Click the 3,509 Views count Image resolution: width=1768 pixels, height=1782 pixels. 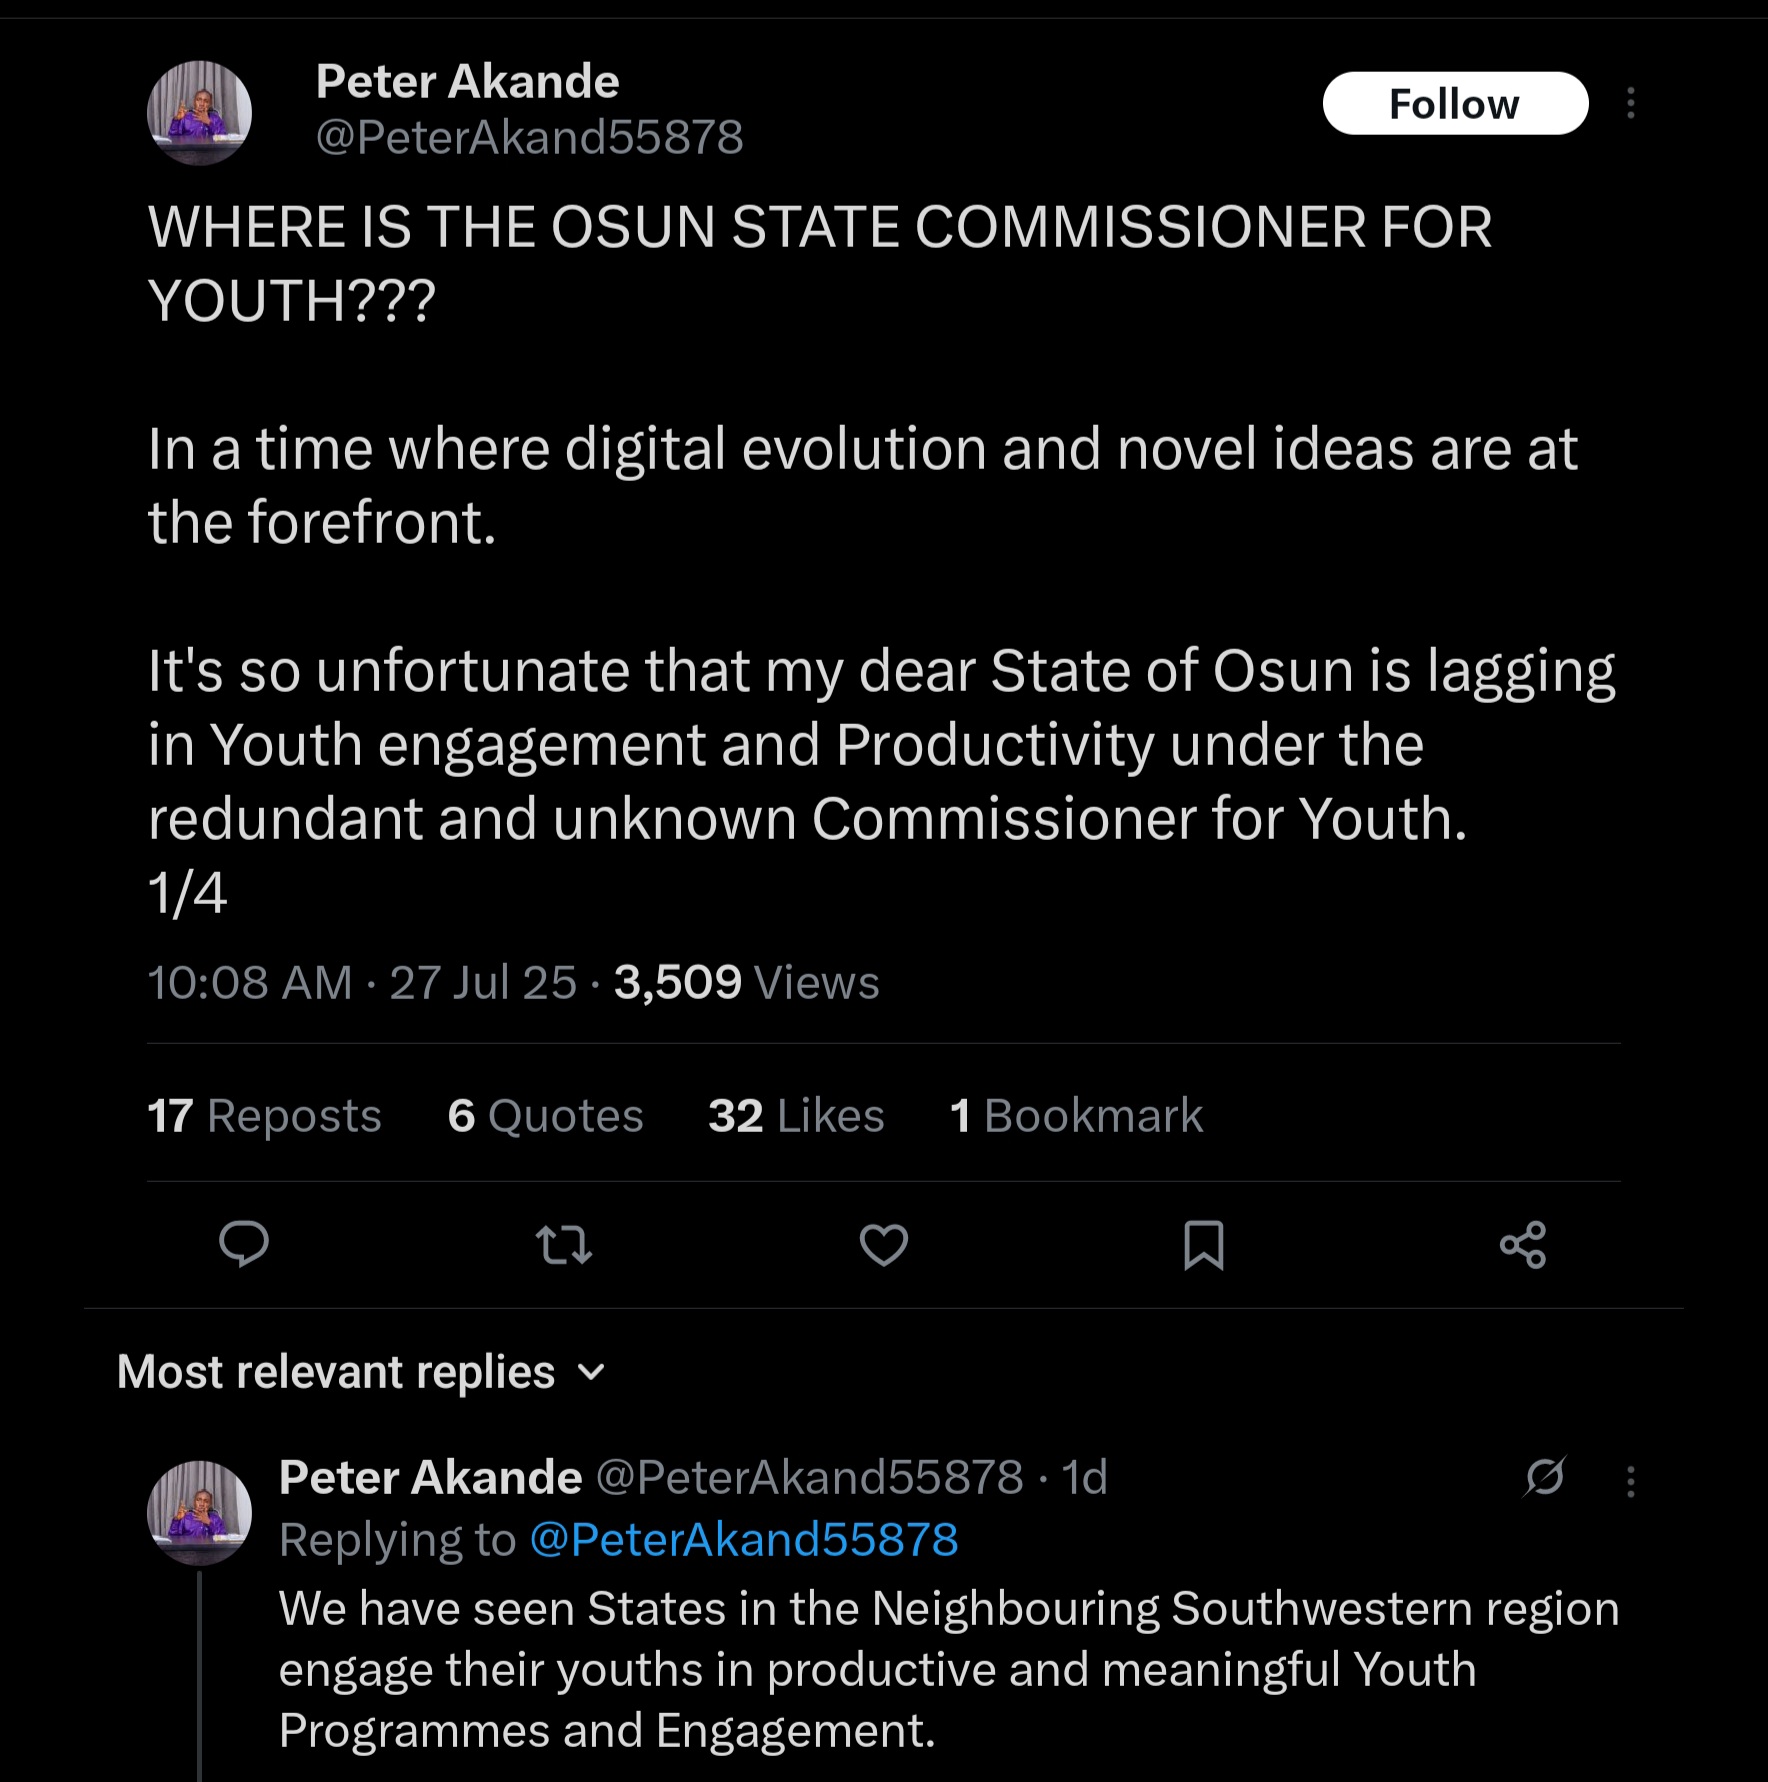tap(746, 982)
